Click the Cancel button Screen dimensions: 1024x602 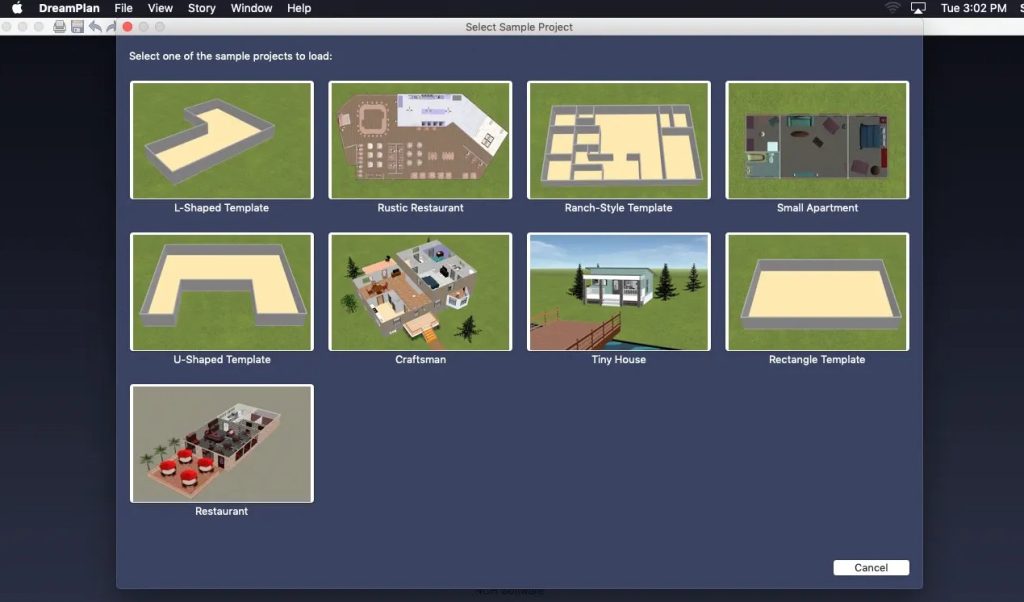(870, 567)
